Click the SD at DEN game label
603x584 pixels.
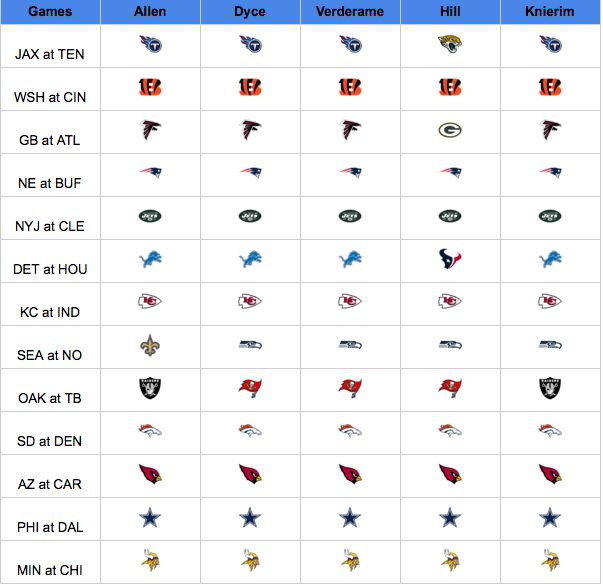pyautogui.click(x=50, y=441)
